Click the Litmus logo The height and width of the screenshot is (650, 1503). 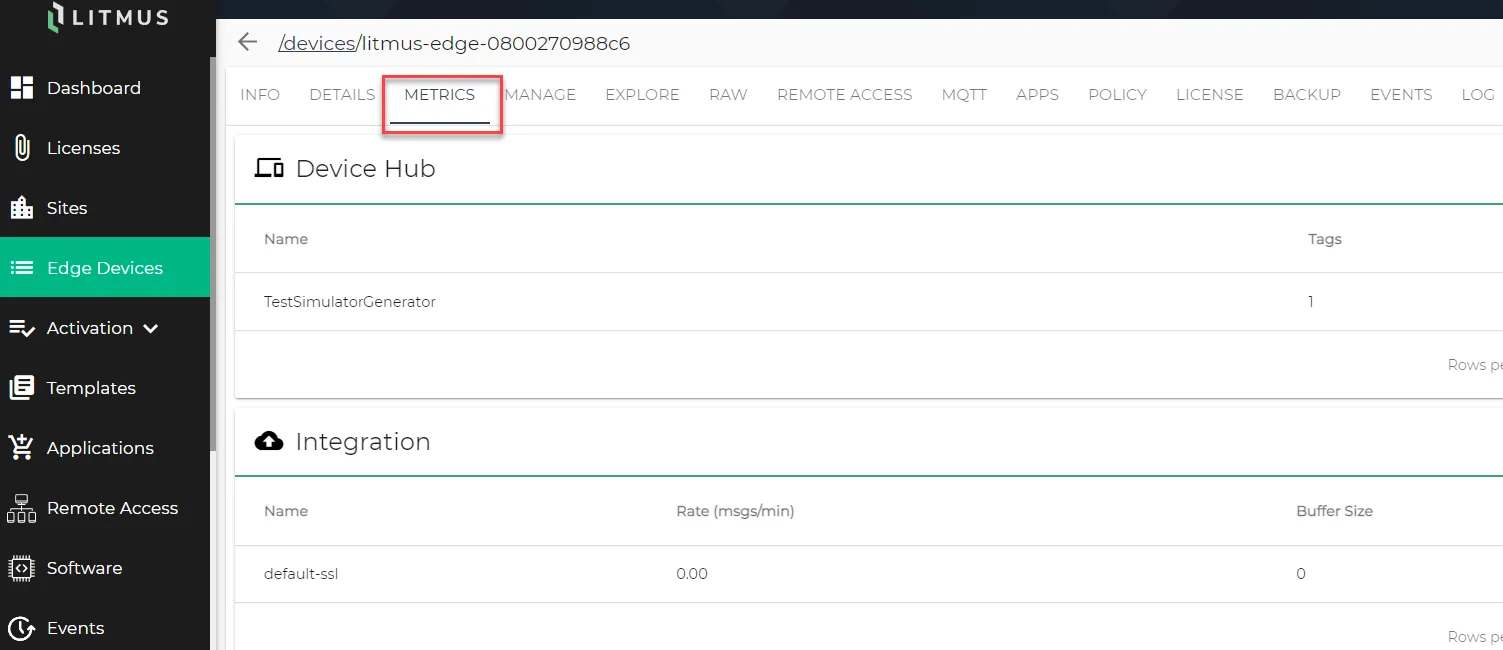[108, 17]
